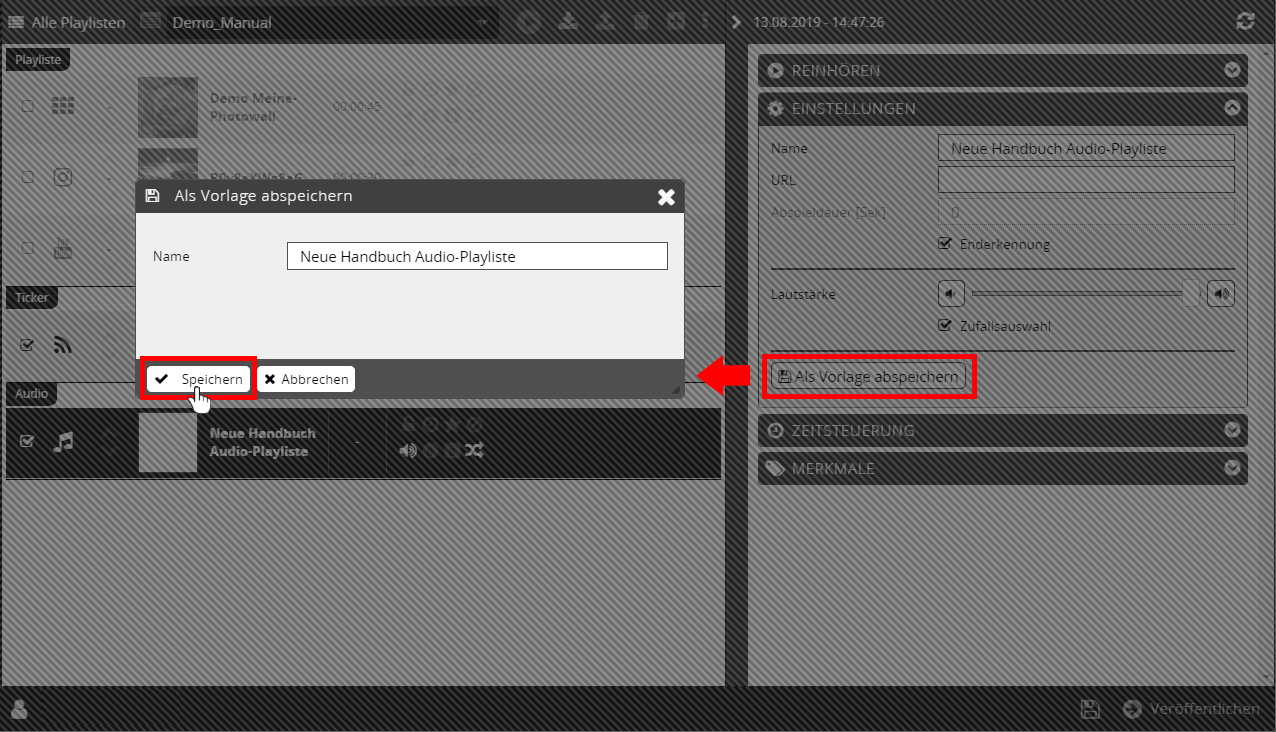This screenshot has width=1276, height=732.
Task: Expand the MERKMALE section
Action: (x=1232, y=468)
